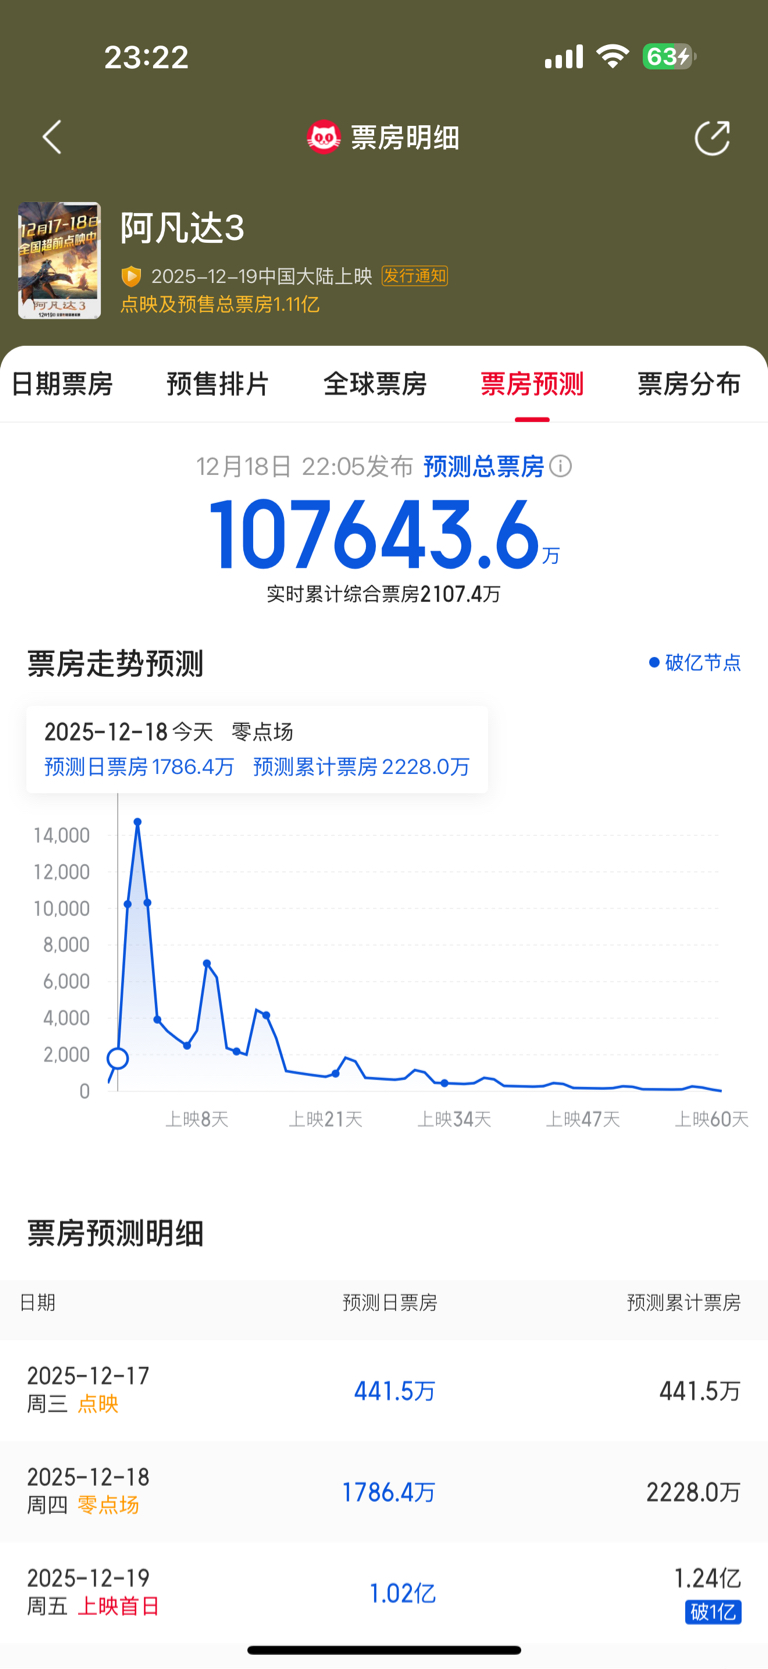The width and height of the screenshot is (768, 1669).
Task: Tap the blue 441.5万 daily box office value
Action: point(395,1391)
